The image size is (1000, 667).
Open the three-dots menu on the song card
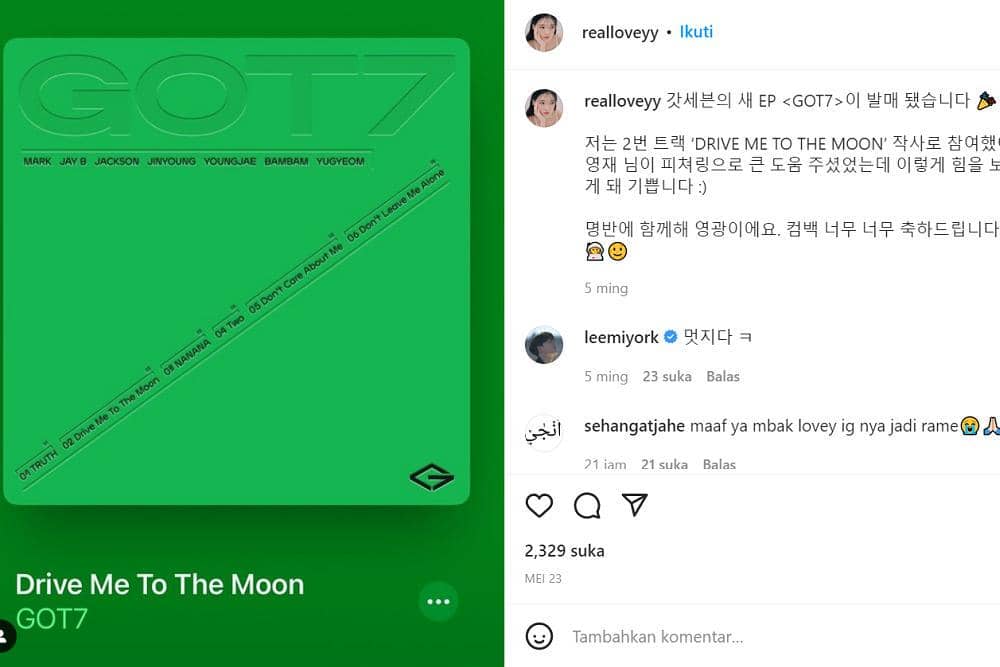click(438, 601)
